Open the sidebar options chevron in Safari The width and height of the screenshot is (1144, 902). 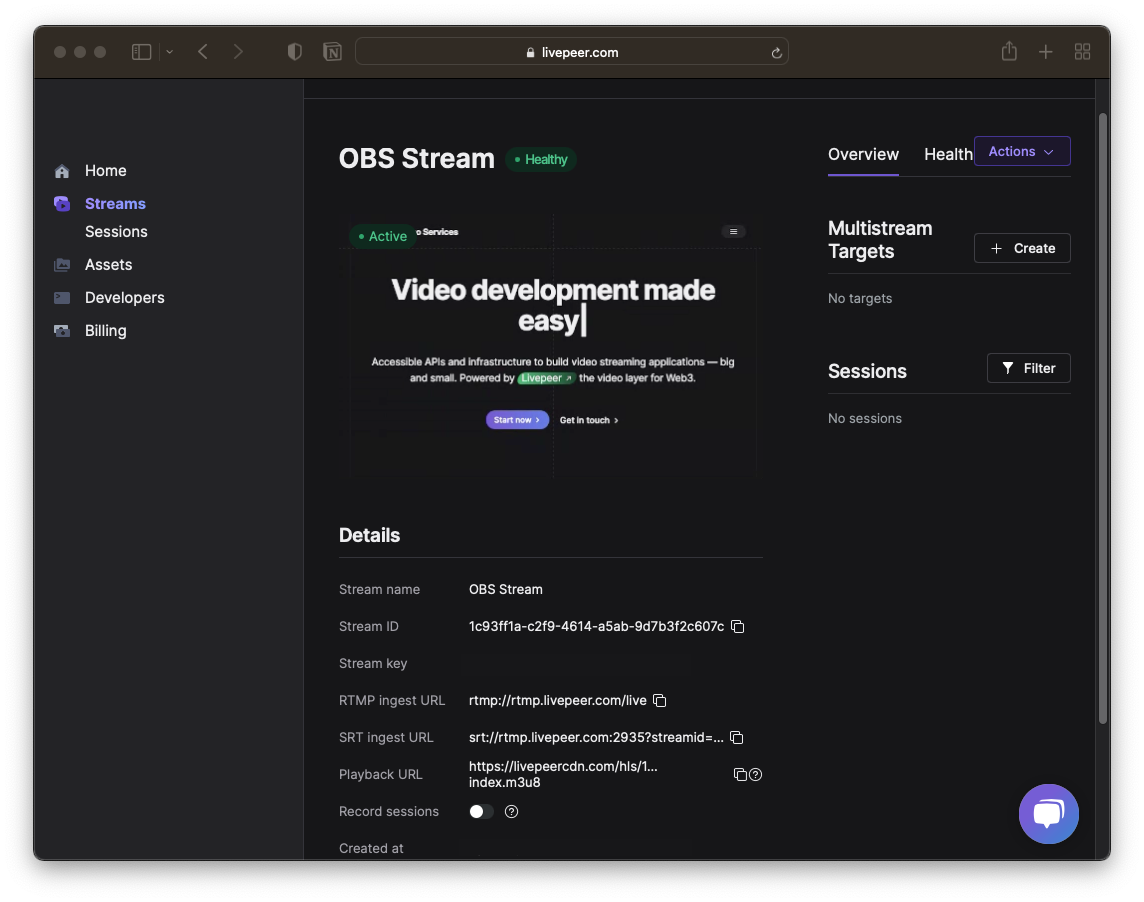point(169,52)
